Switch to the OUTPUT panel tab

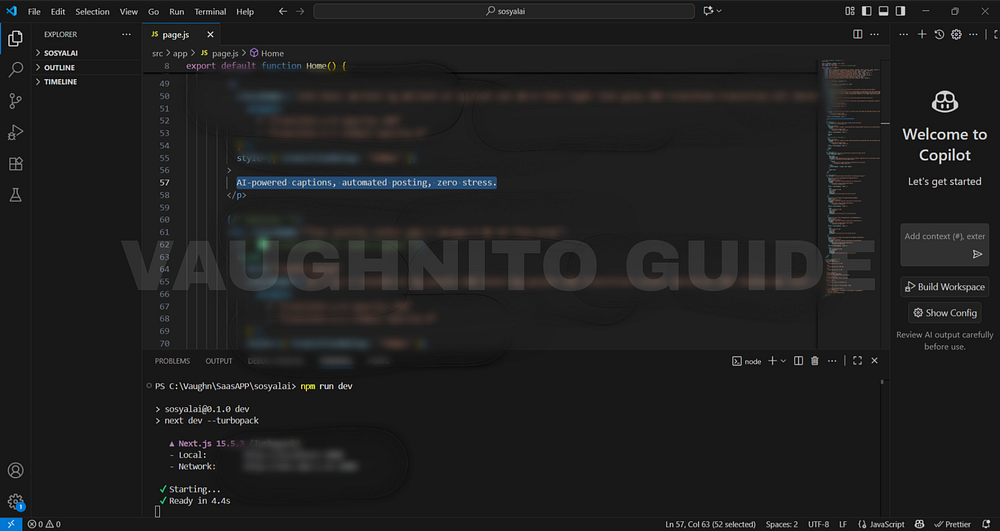219,361
